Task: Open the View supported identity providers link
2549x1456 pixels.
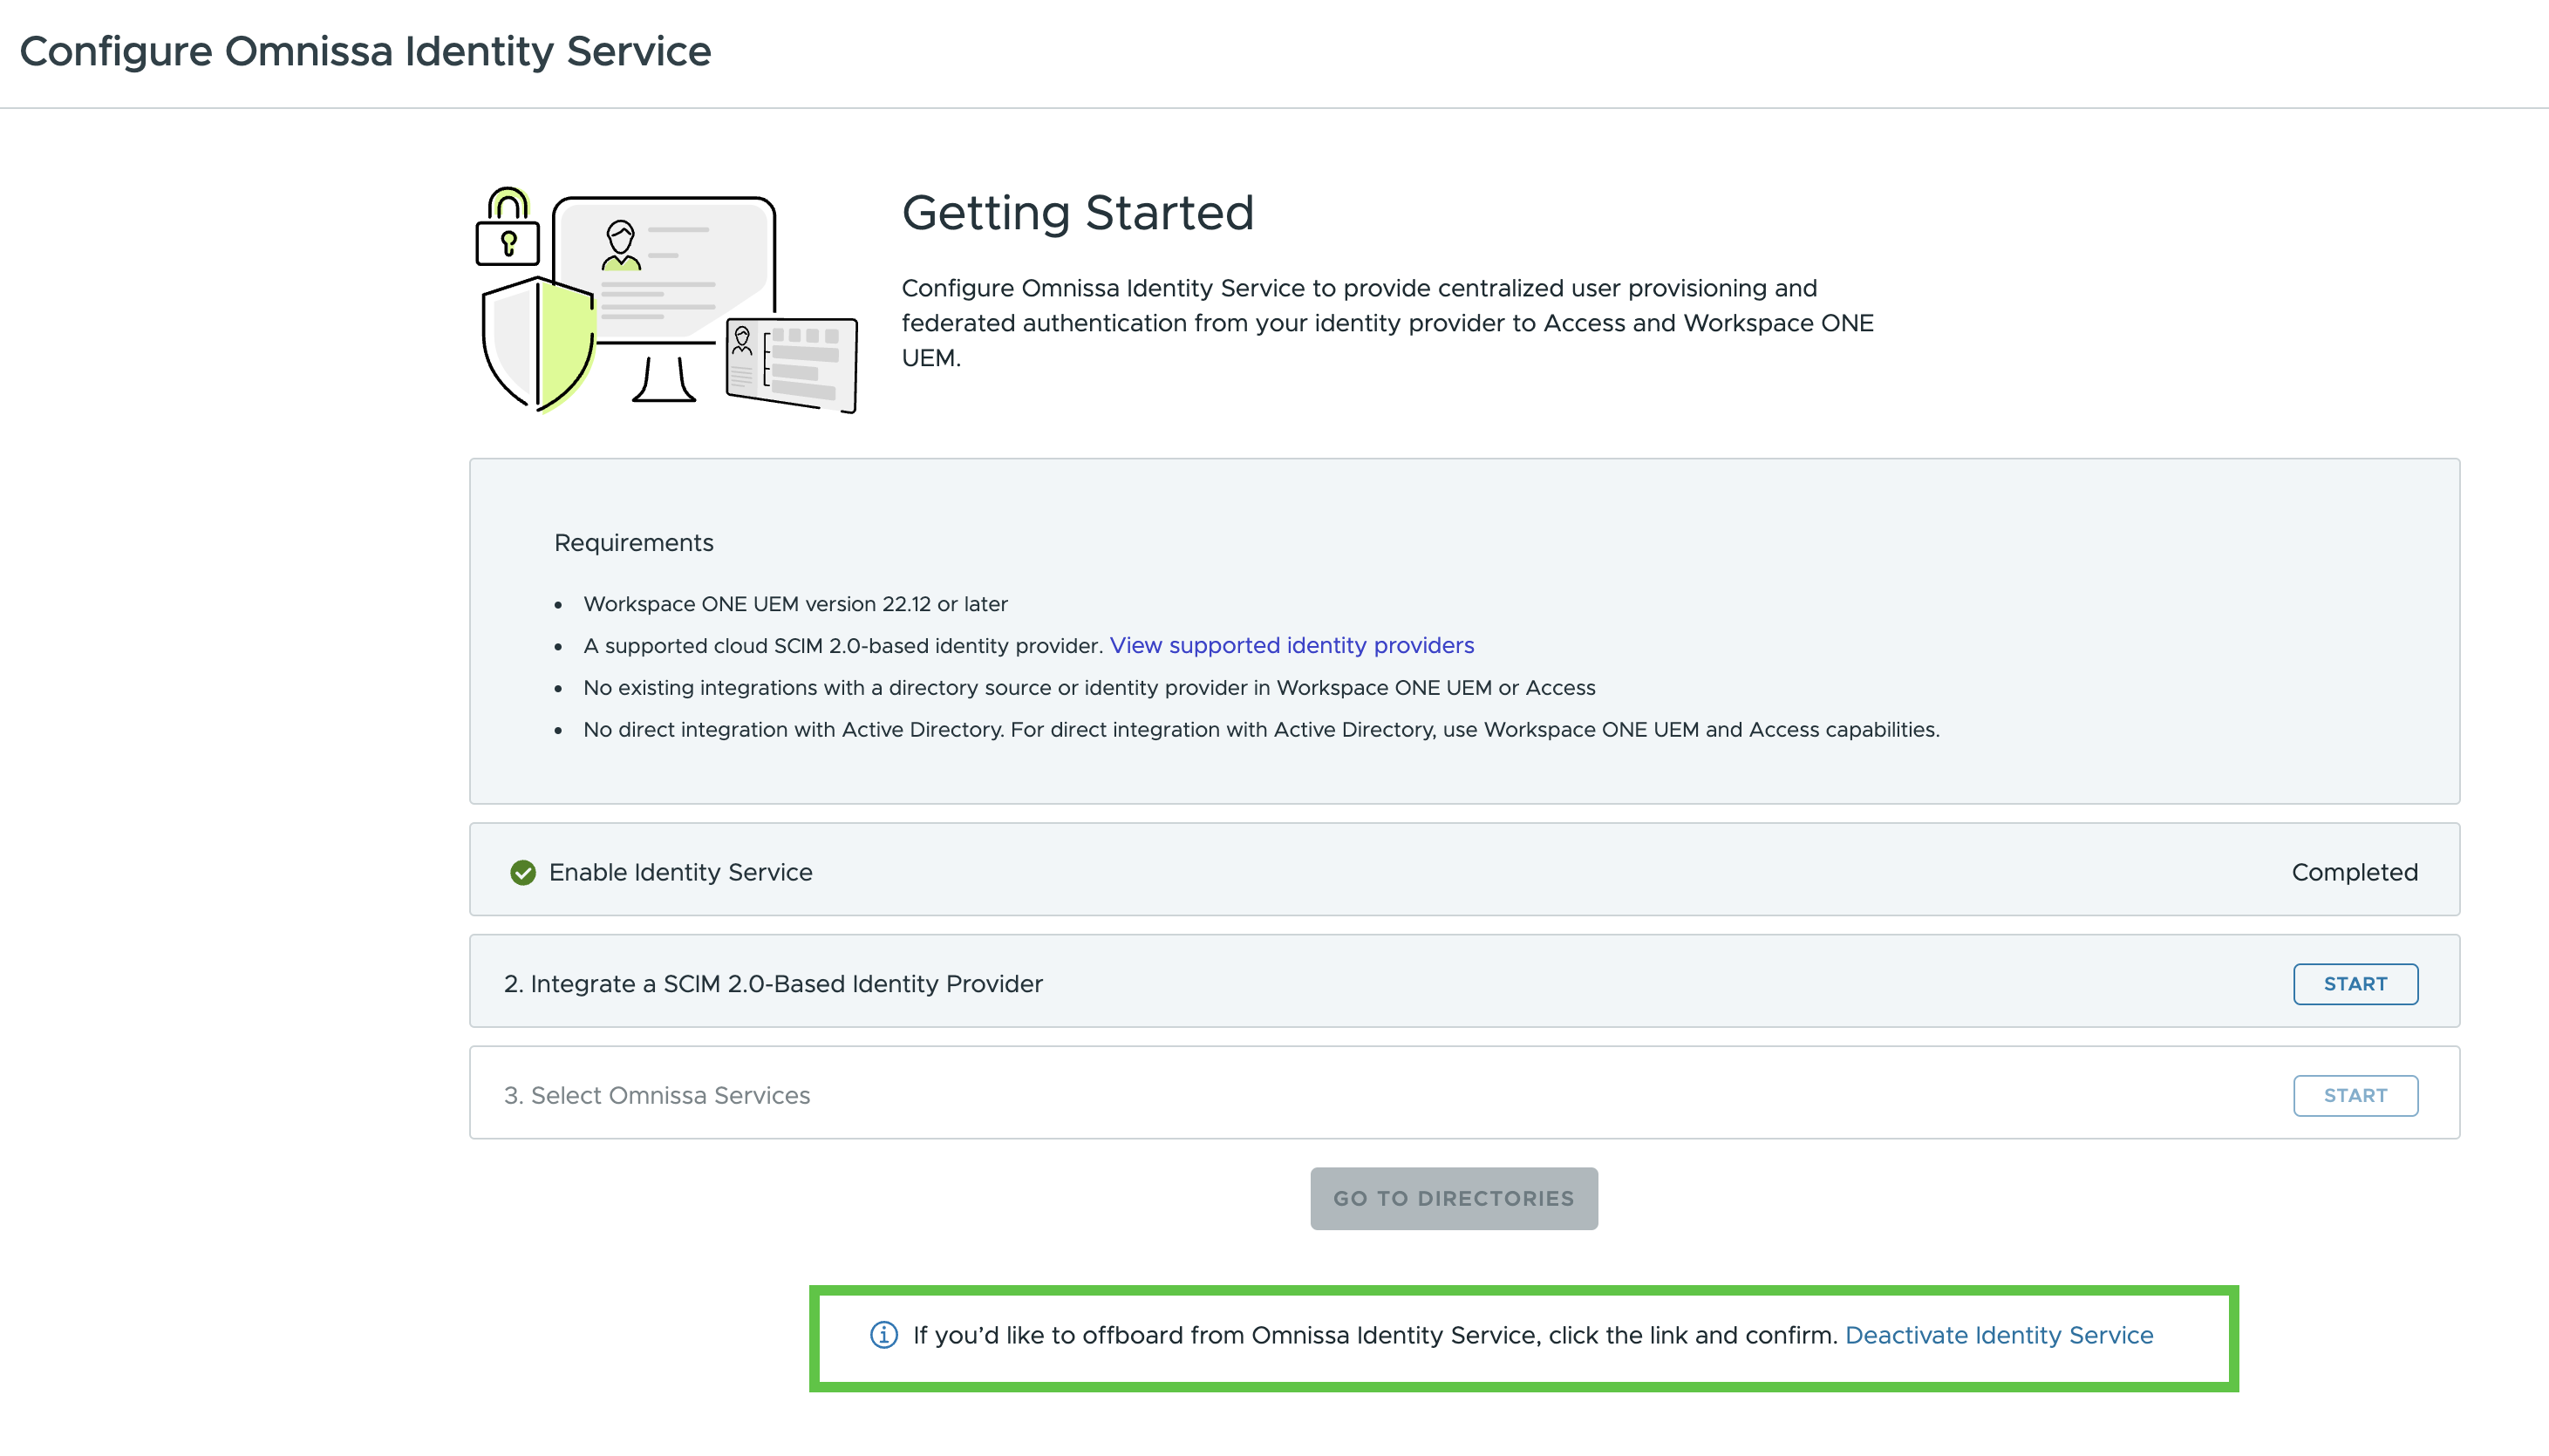Action: 1292,646
